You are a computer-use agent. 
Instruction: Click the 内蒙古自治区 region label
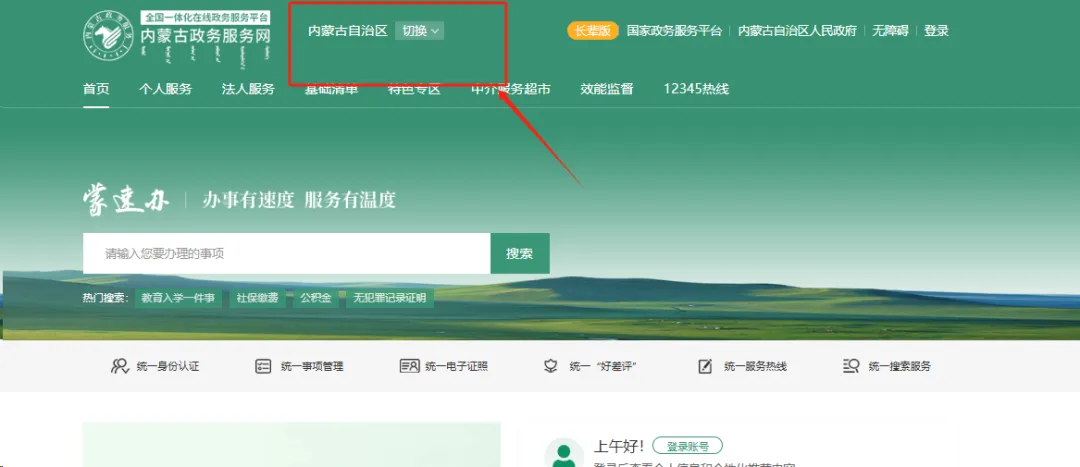[348, 31]
